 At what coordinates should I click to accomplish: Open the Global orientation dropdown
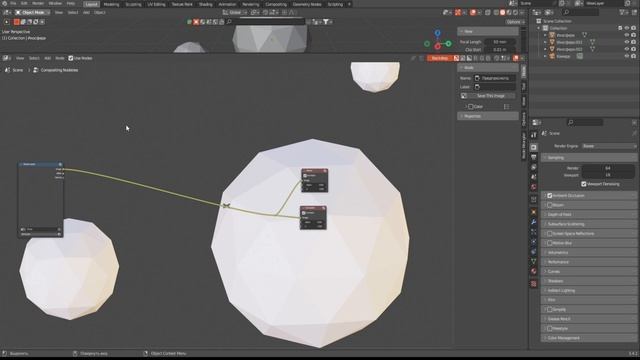click(235, 13)
